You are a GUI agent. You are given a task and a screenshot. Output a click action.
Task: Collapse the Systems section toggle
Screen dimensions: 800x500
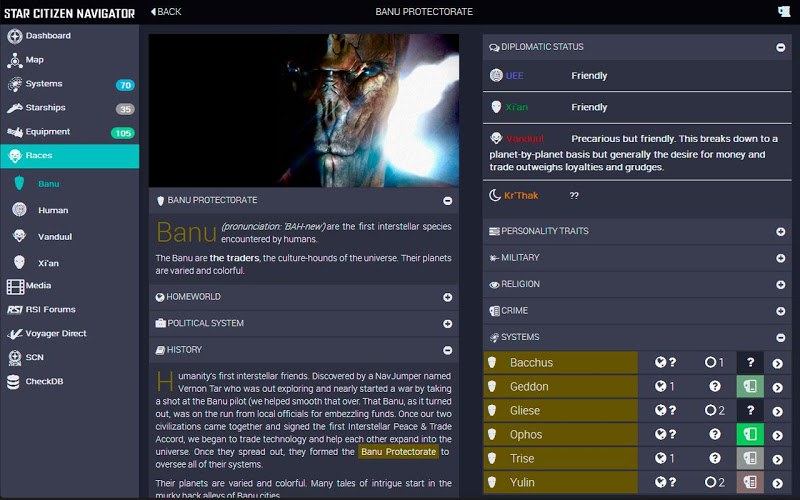pos(780,338)
